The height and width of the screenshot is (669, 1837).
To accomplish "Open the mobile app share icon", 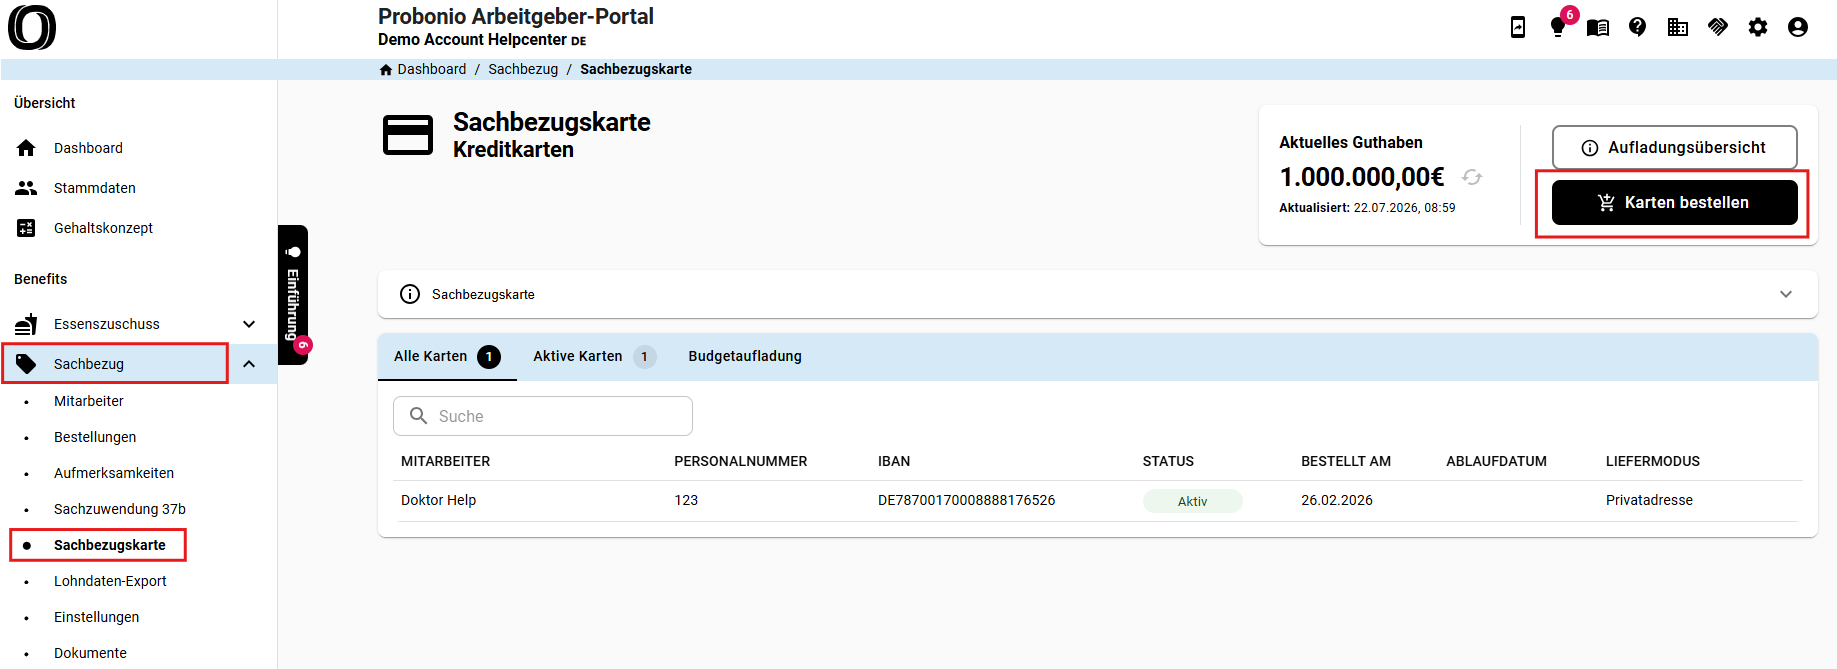I will [1518, 28].
